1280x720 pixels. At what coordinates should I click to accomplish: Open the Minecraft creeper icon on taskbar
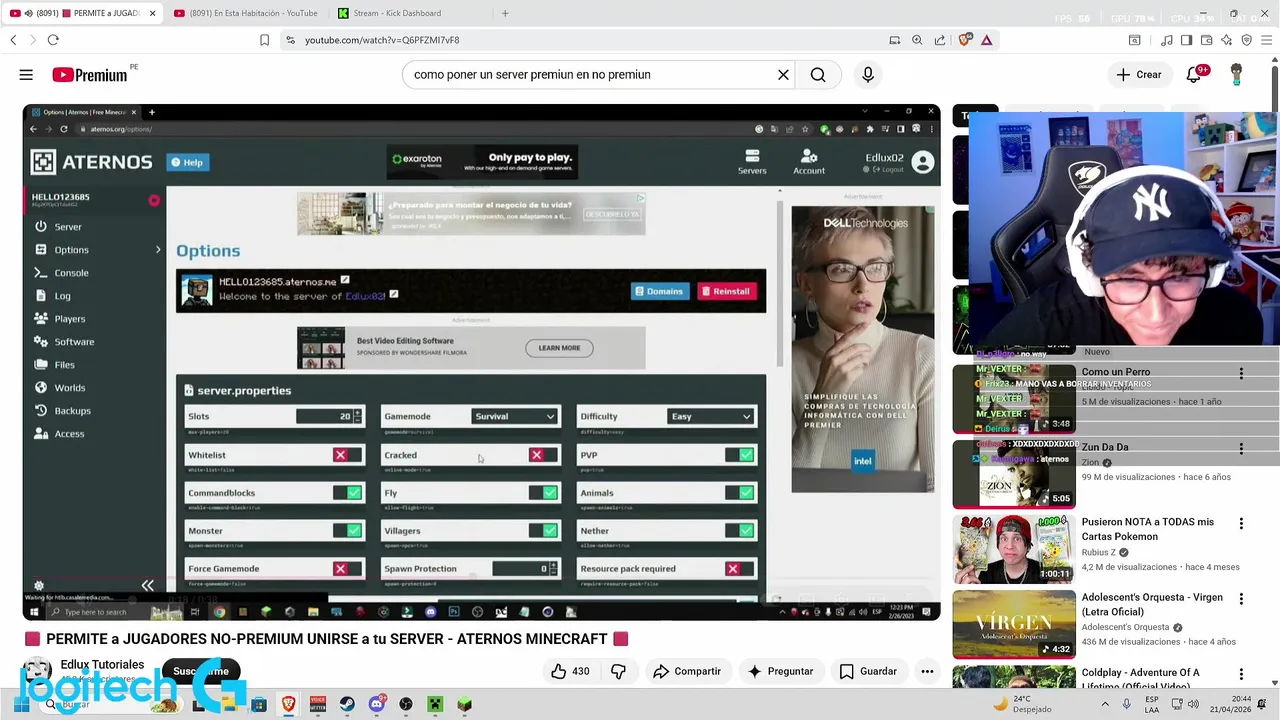click(434, 704)
